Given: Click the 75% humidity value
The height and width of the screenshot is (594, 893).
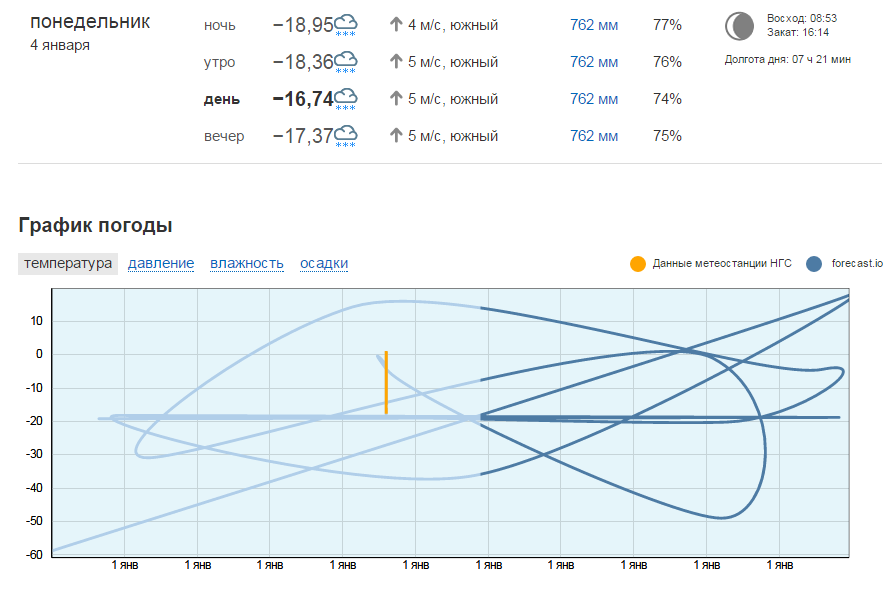Looking at the screenshot, I should coord(667,136).
